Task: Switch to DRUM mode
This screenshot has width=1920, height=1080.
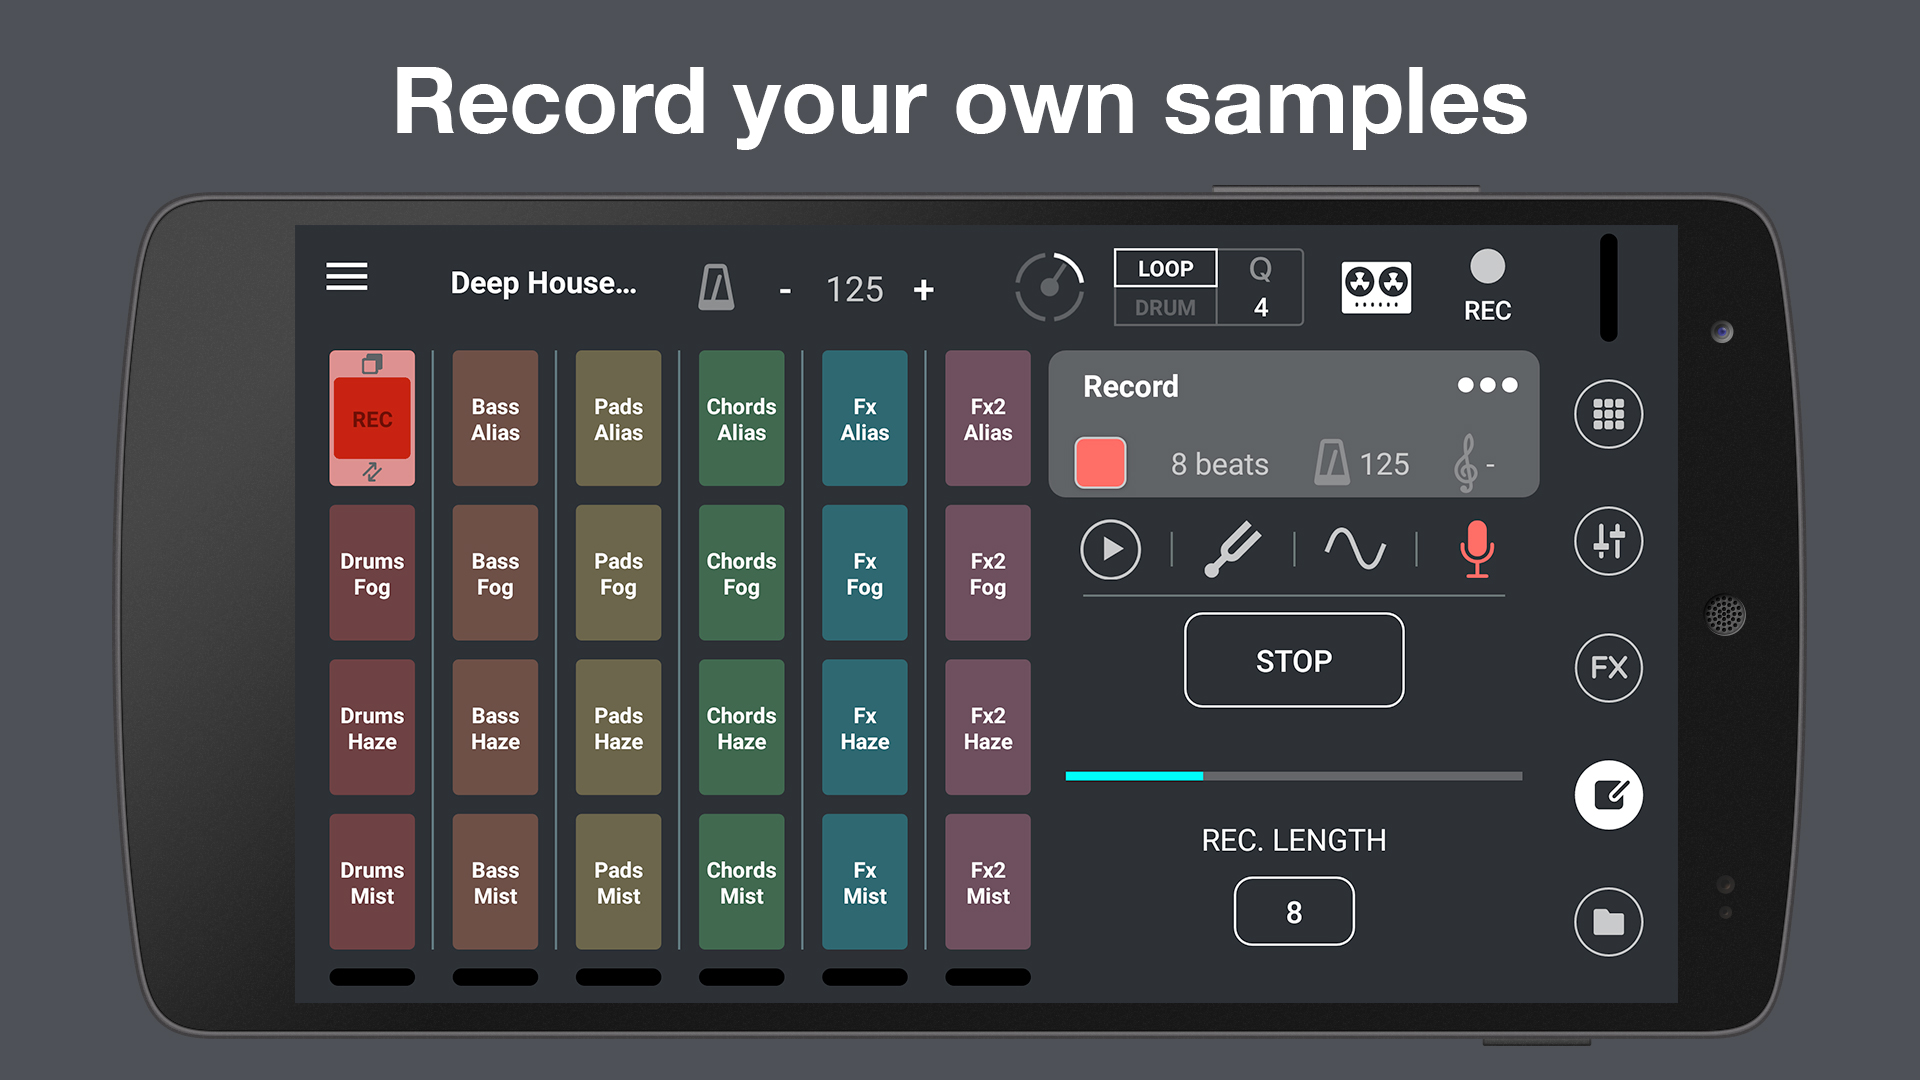Action: coord(1165,308)
